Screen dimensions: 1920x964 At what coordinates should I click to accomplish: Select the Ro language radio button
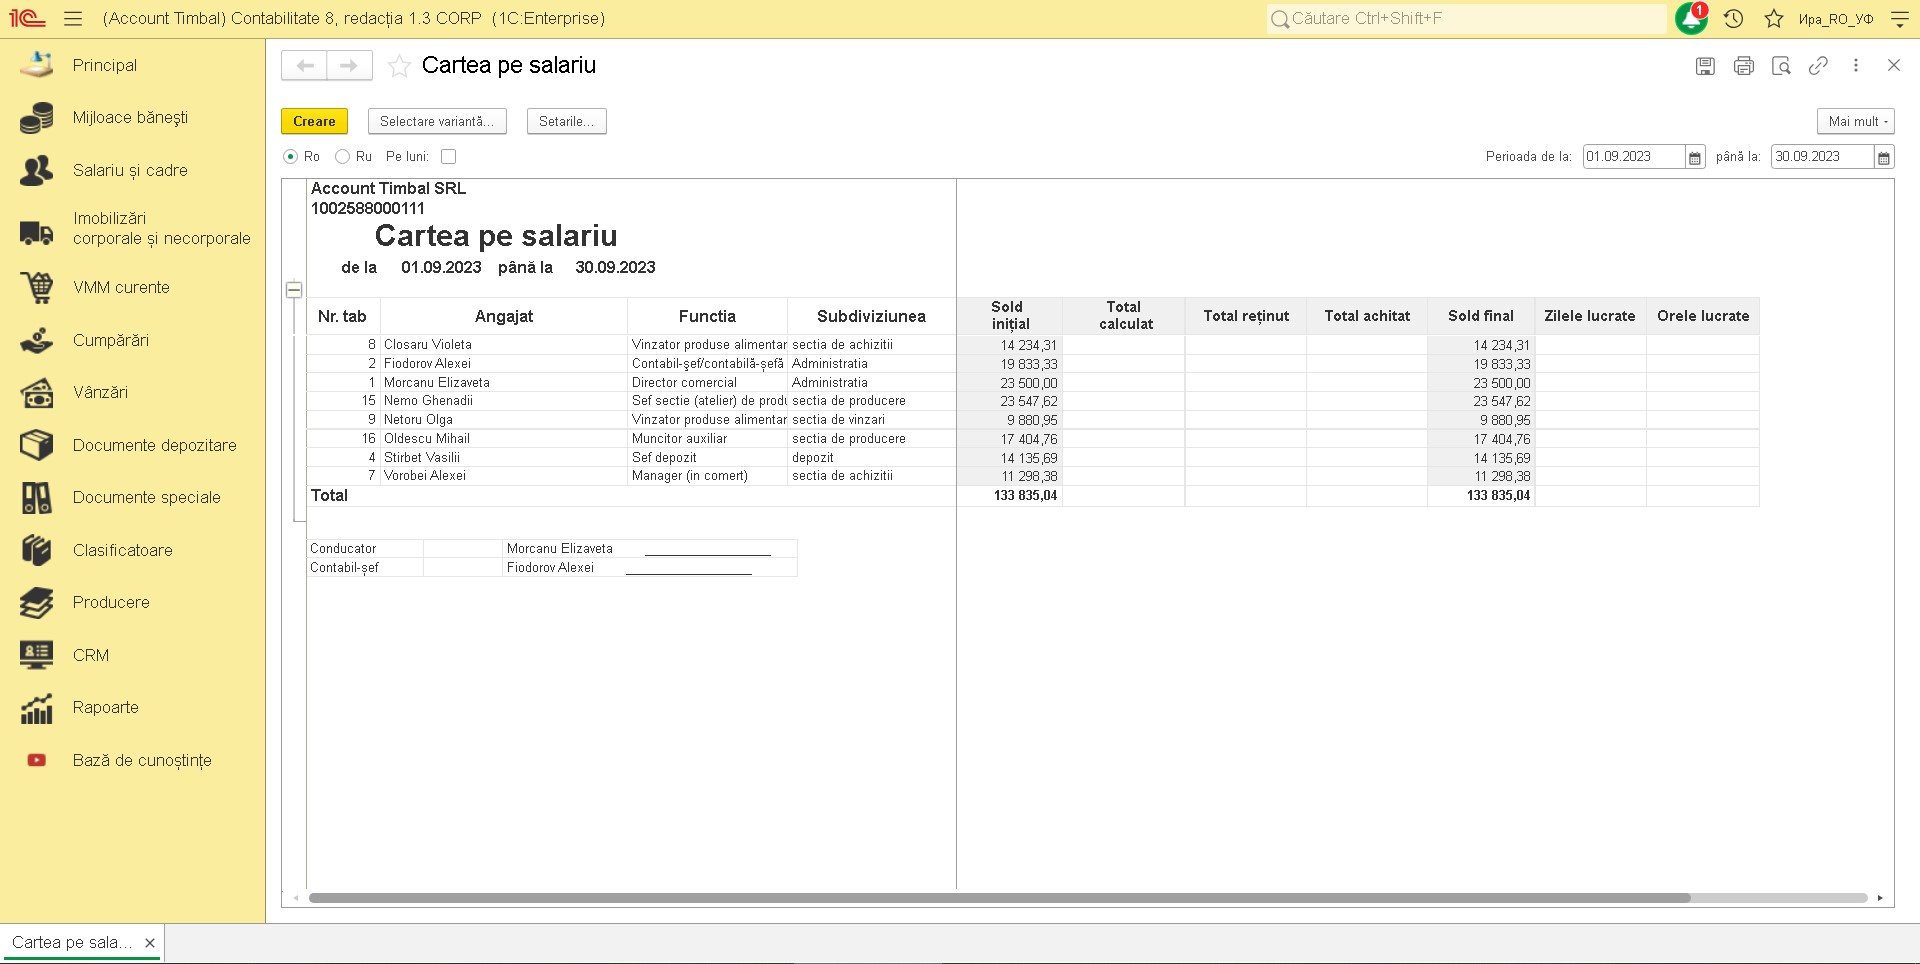[291, 157]
